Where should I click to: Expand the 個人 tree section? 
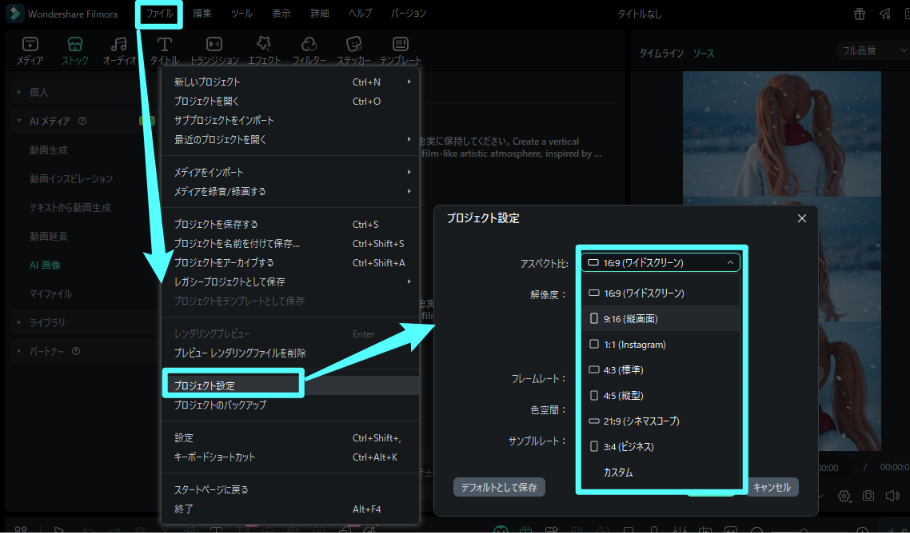(20, 92)
